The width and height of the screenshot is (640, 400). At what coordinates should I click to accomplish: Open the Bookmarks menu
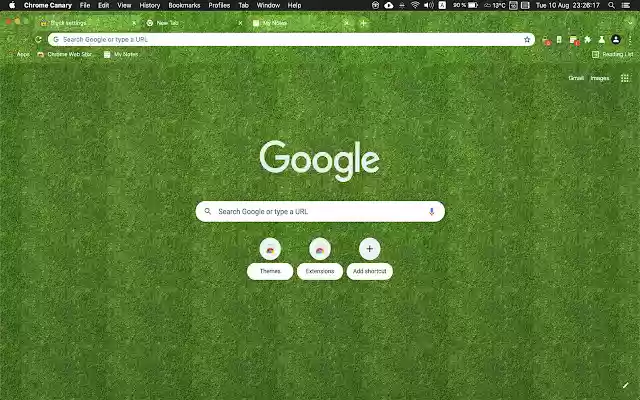tap(184, 5)
